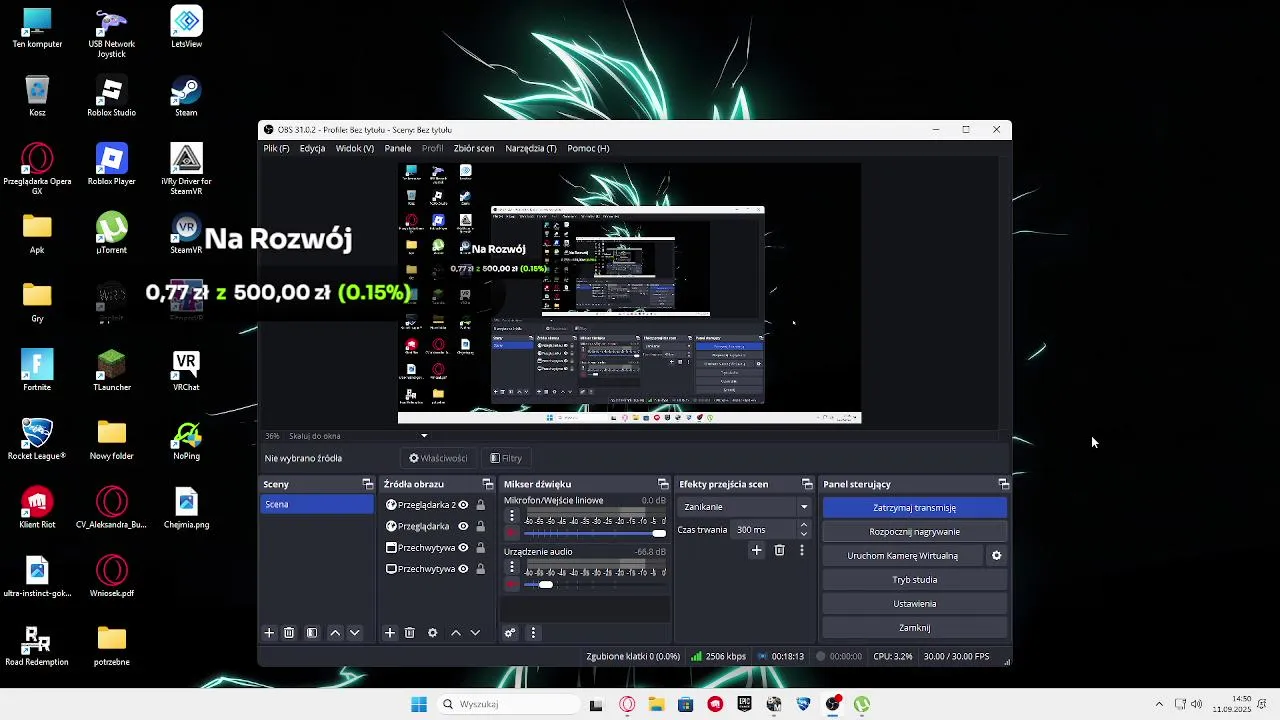Screen dimensions: 1280x720
Task: Add a source in Źródła obrazu panel
Action: pyautogui.click(x=390, y=633)
